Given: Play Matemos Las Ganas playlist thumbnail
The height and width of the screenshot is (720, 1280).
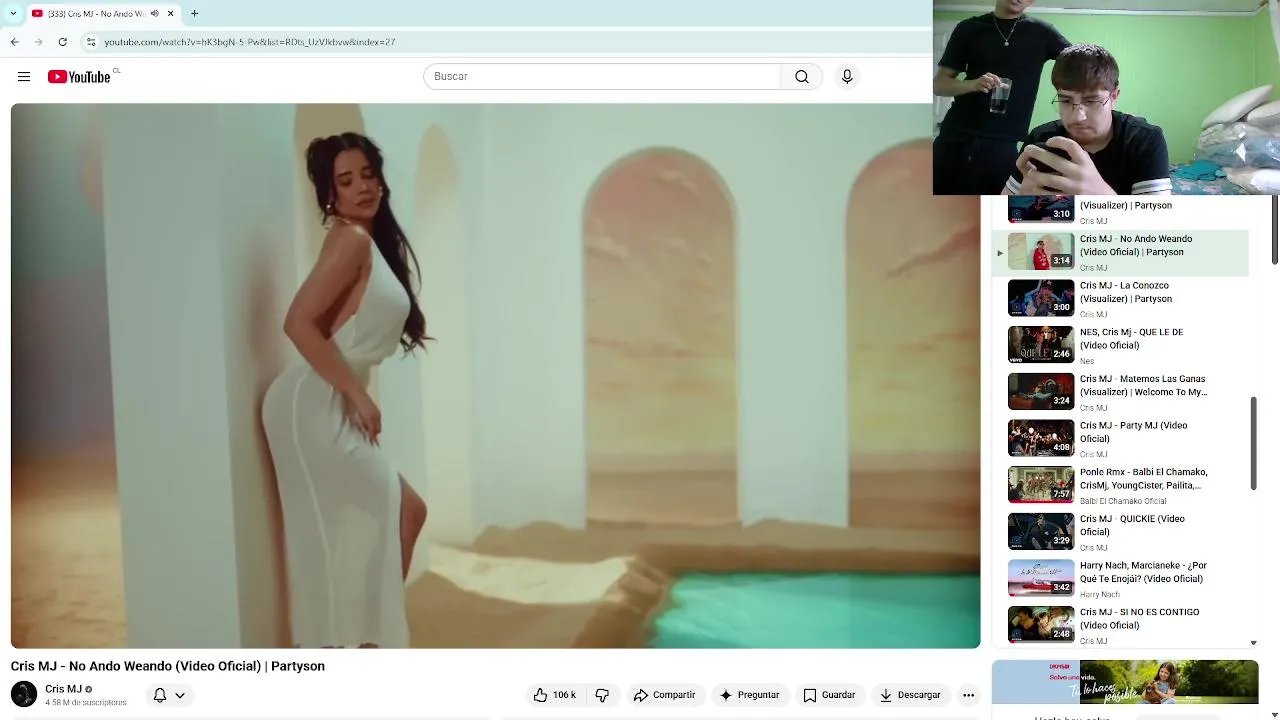Looking at the screenshot, I should pos(1041,392).
